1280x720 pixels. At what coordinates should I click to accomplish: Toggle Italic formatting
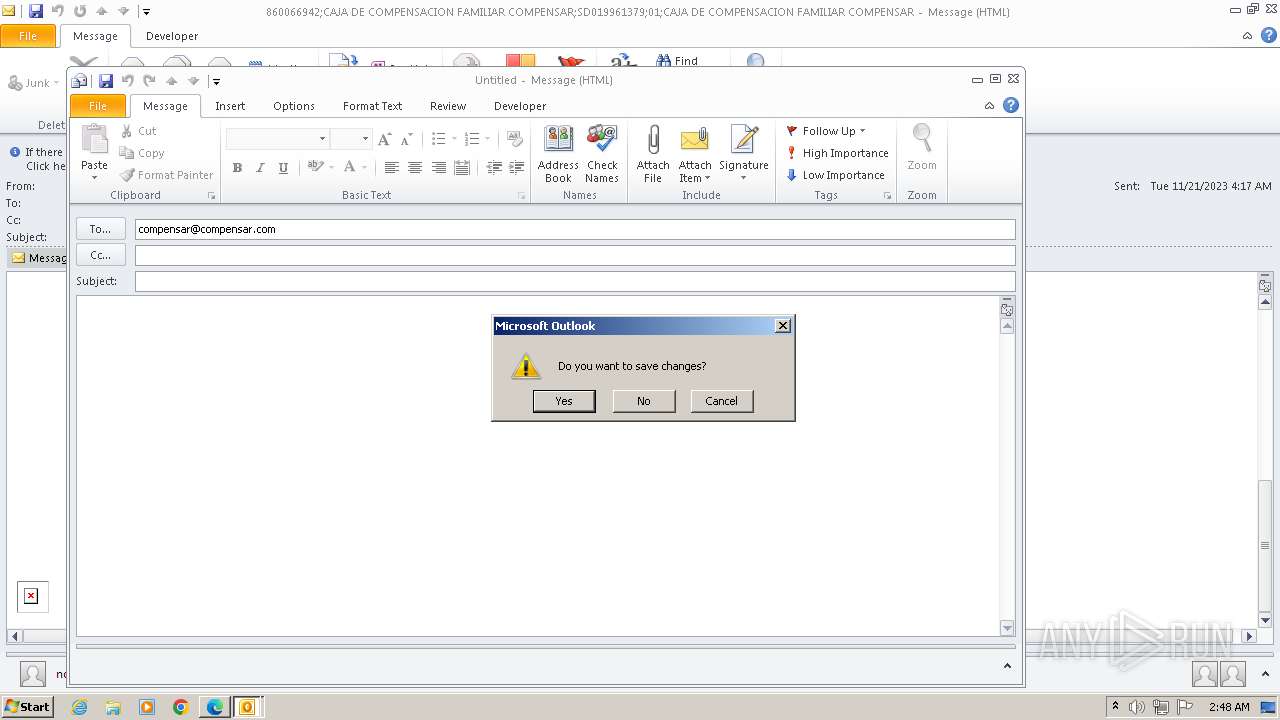[x=260, y=168]
